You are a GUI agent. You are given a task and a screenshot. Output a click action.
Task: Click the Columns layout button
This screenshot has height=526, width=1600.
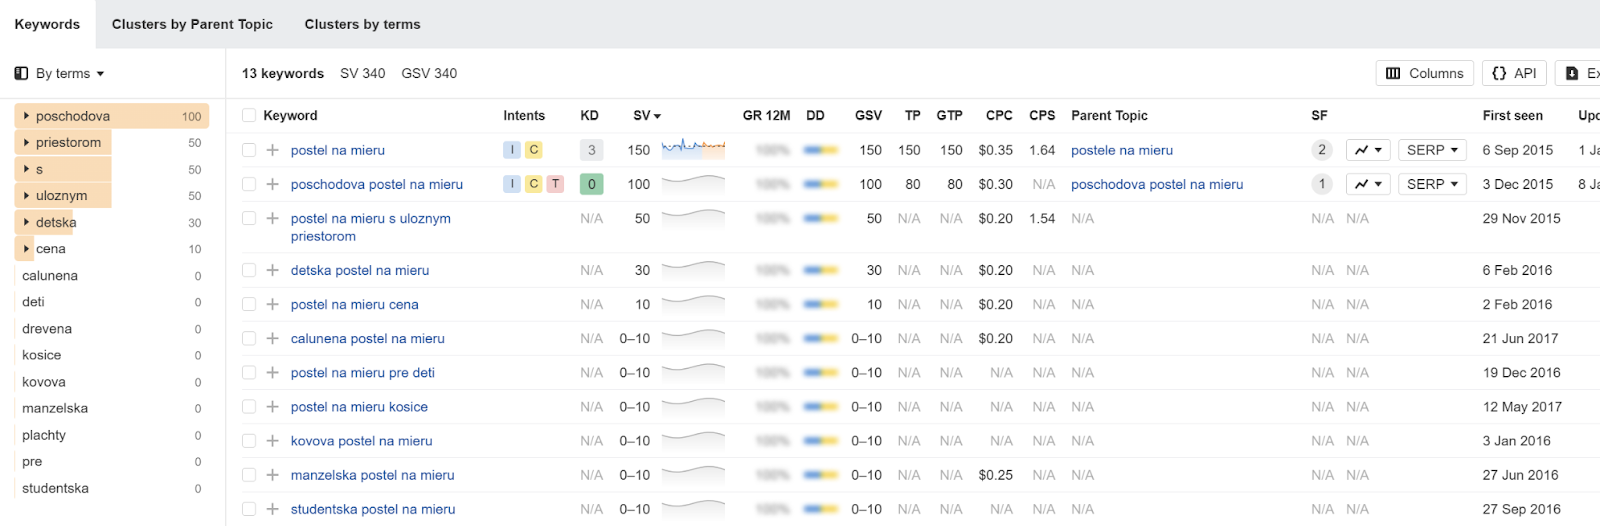[1425, 73]
